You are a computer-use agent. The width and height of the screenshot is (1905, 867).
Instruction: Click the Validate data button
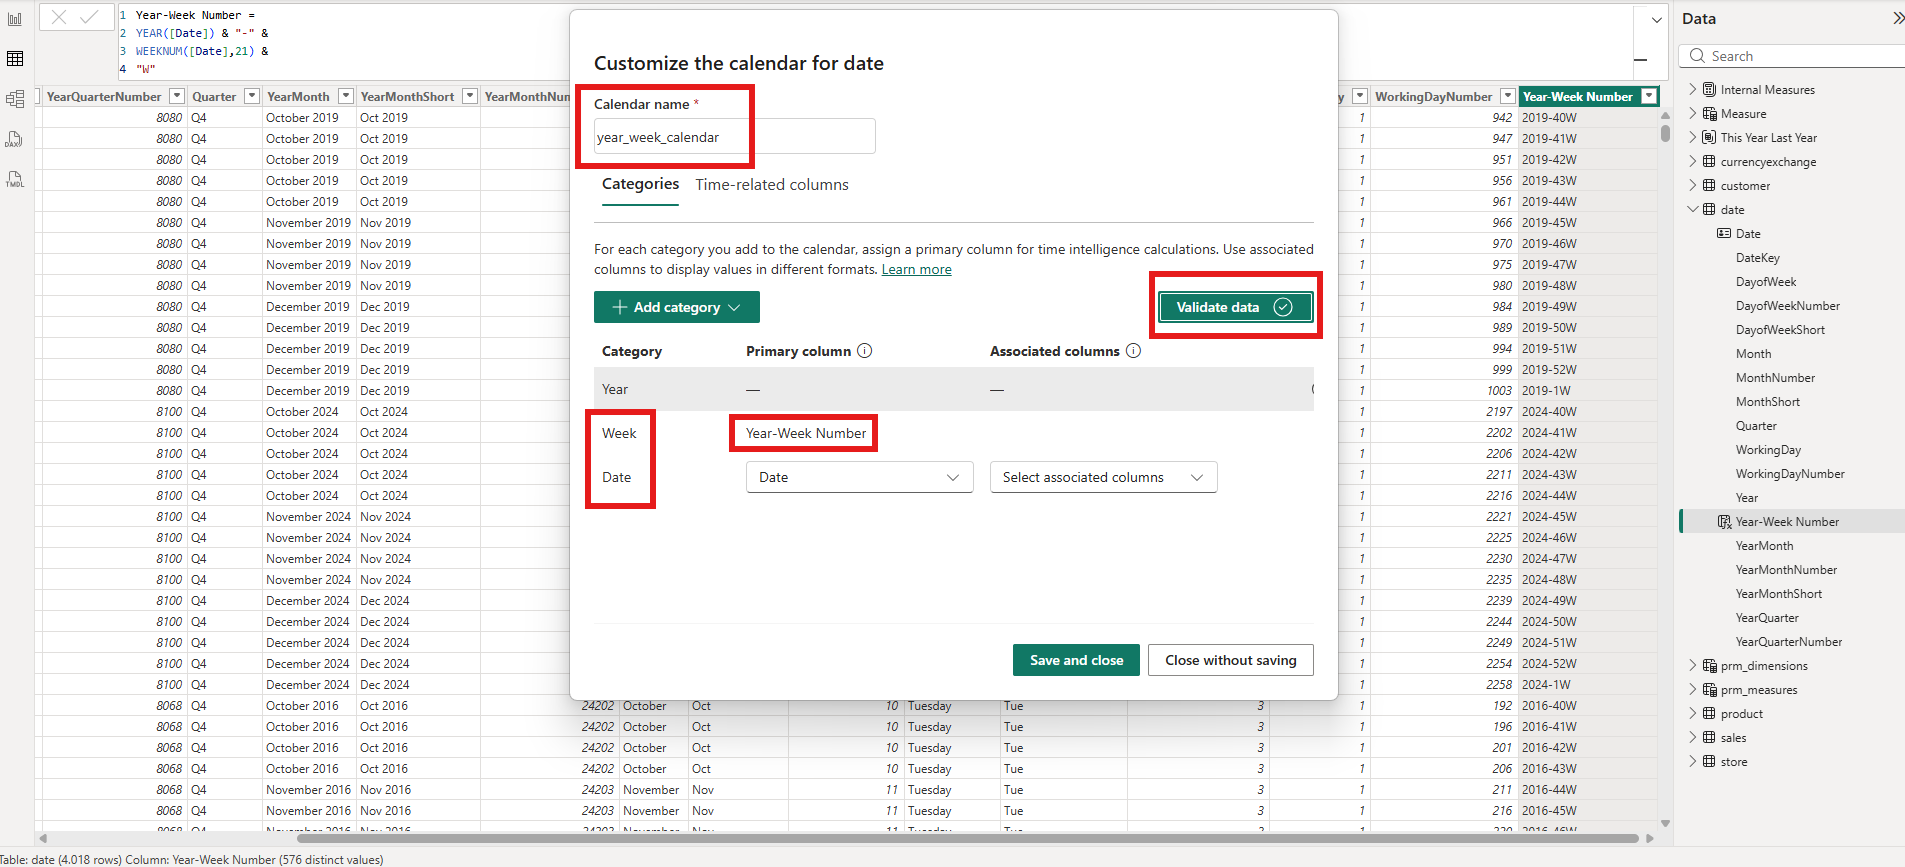click(1235, 307)
